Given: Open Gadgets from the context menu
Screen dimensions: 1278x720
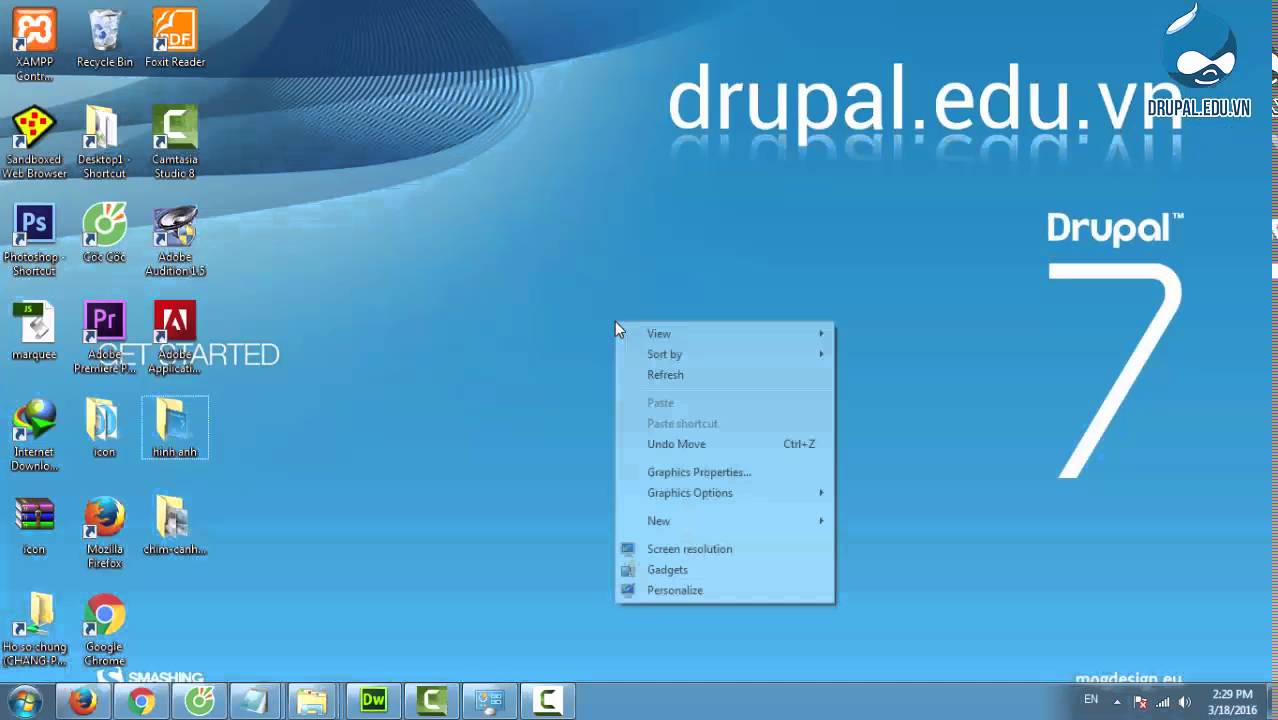Looking at the screenshot, I should pyautogui.click(x=725, y=570).
